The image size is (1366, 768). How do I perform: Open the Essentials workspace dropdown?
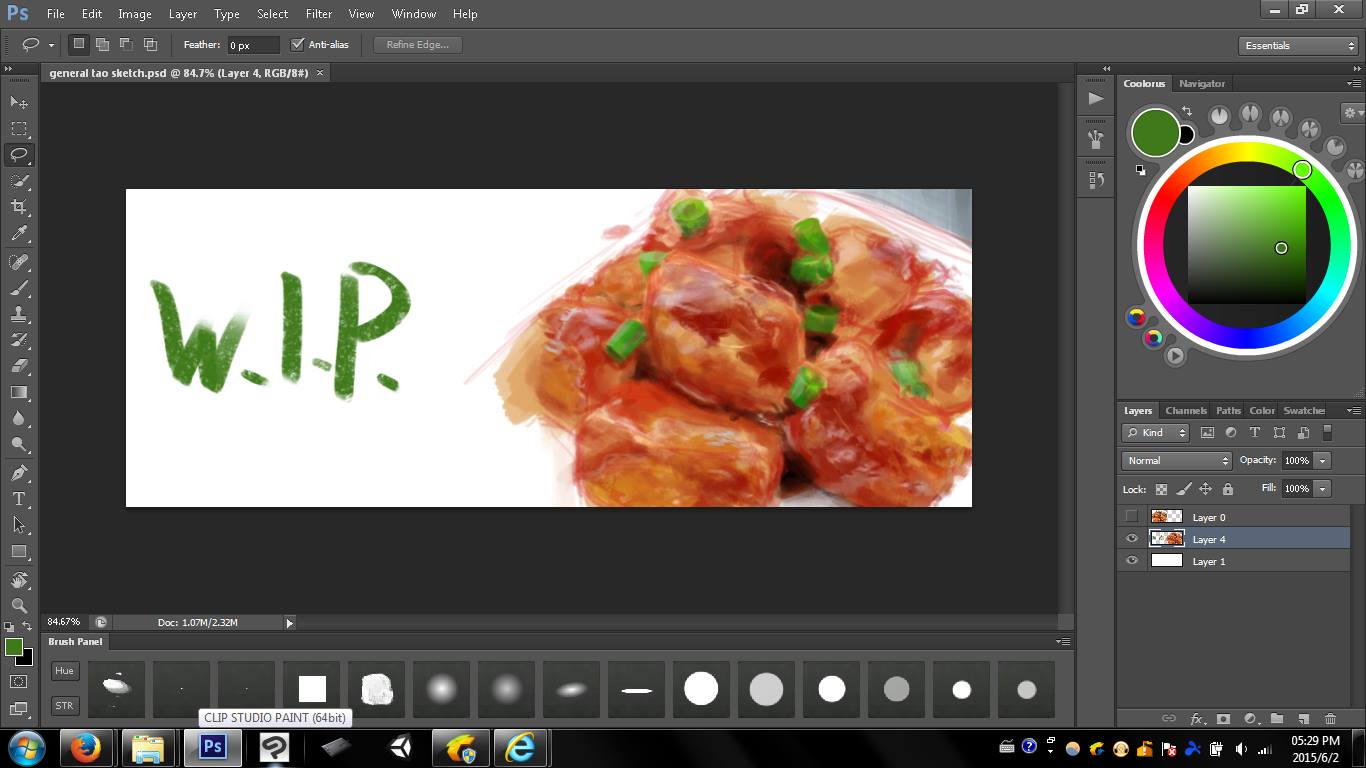pos(1297,46)
